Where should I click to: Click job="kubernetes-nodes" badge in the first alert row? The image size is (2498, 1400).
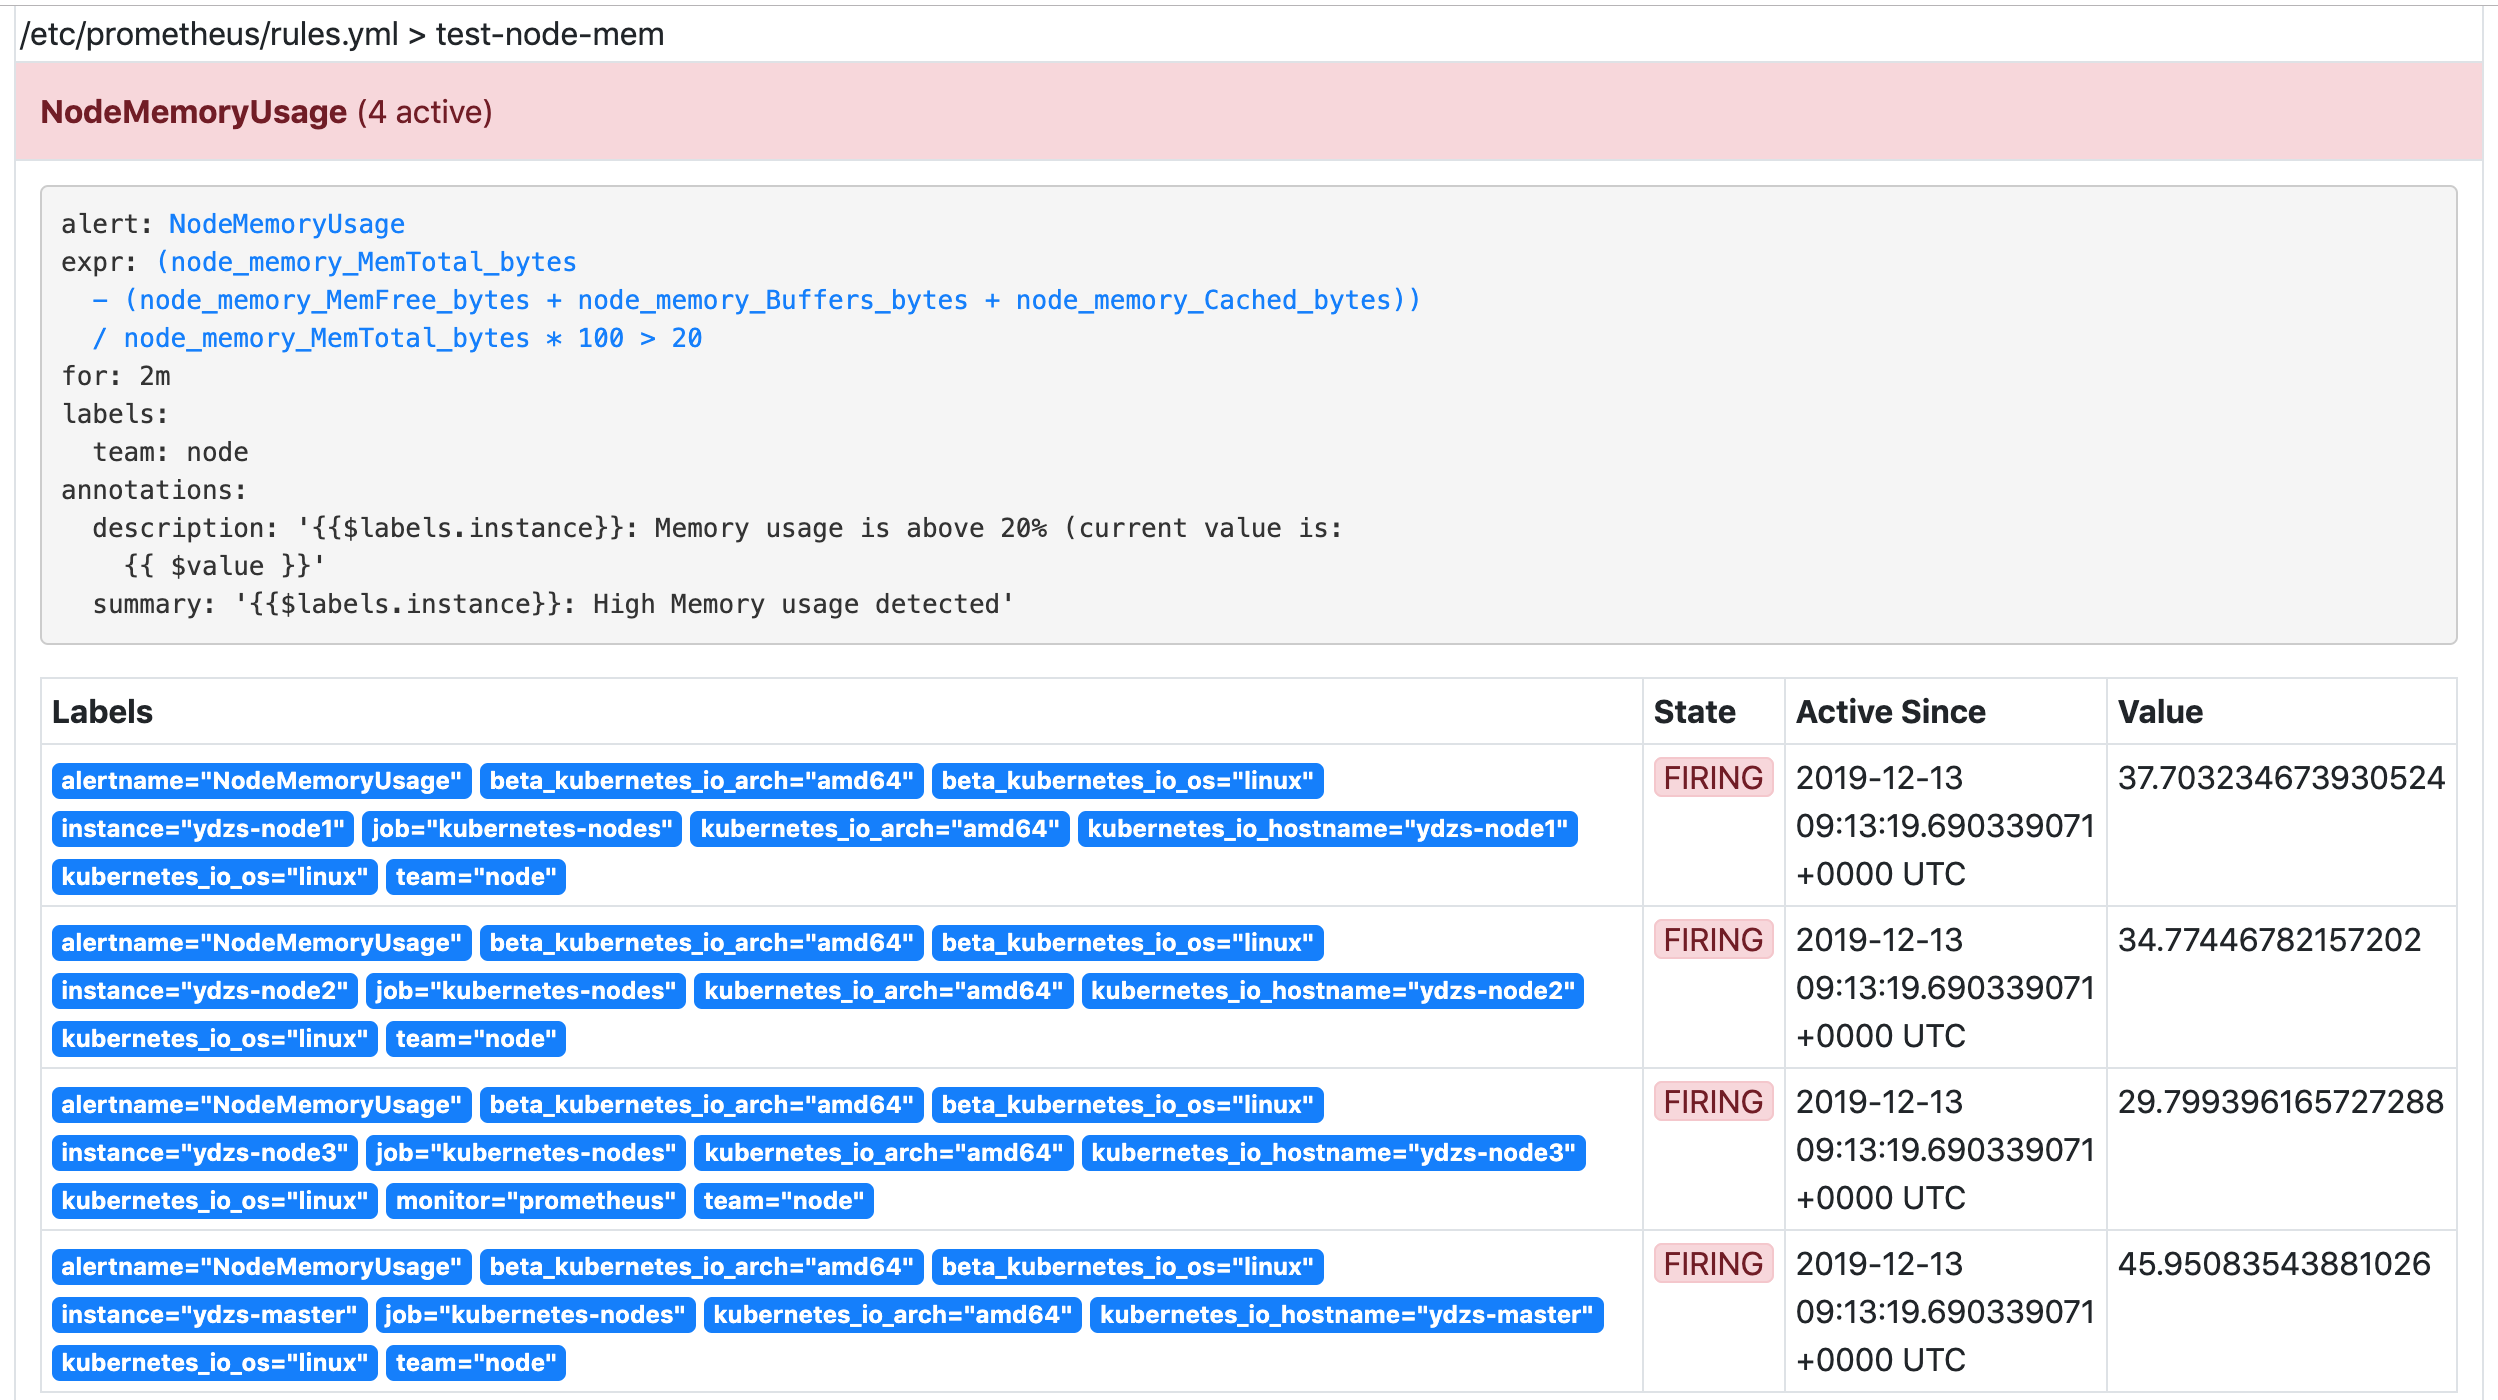(x=523, y=828)
